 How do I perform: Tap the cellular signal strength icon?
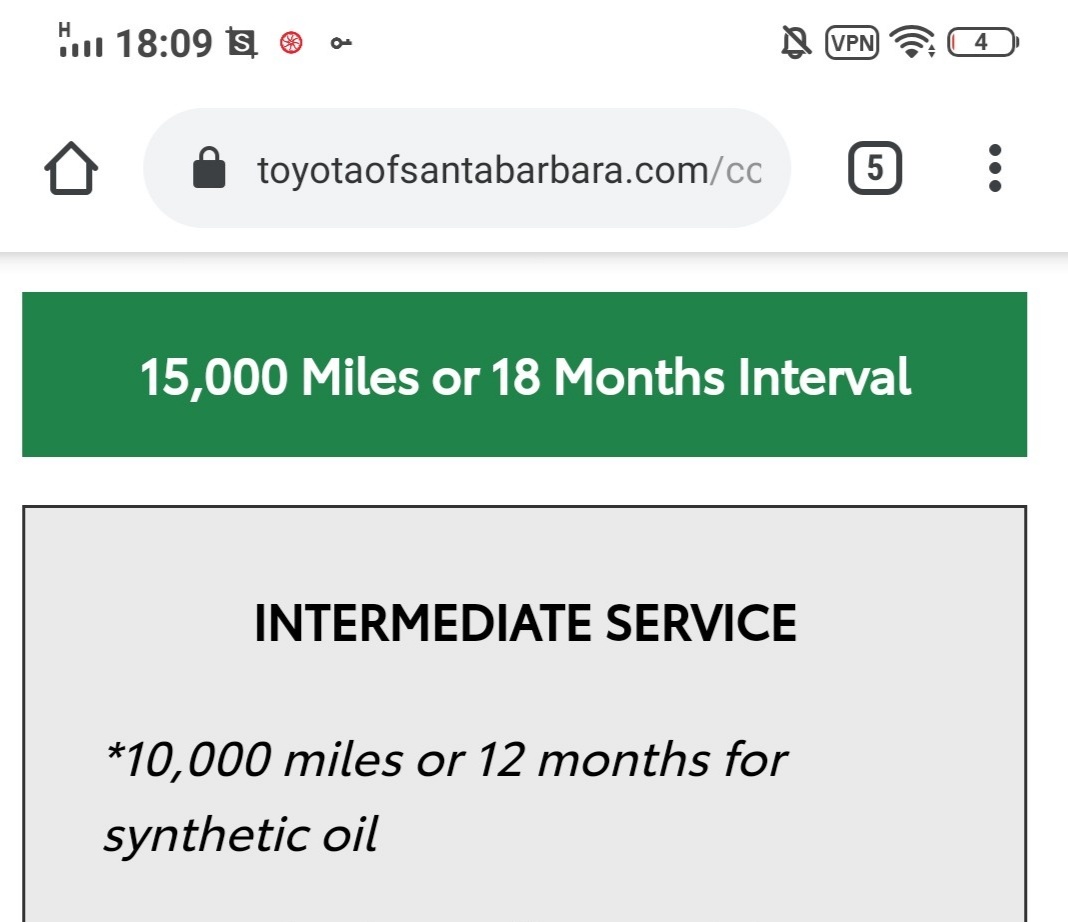point(80,40)
